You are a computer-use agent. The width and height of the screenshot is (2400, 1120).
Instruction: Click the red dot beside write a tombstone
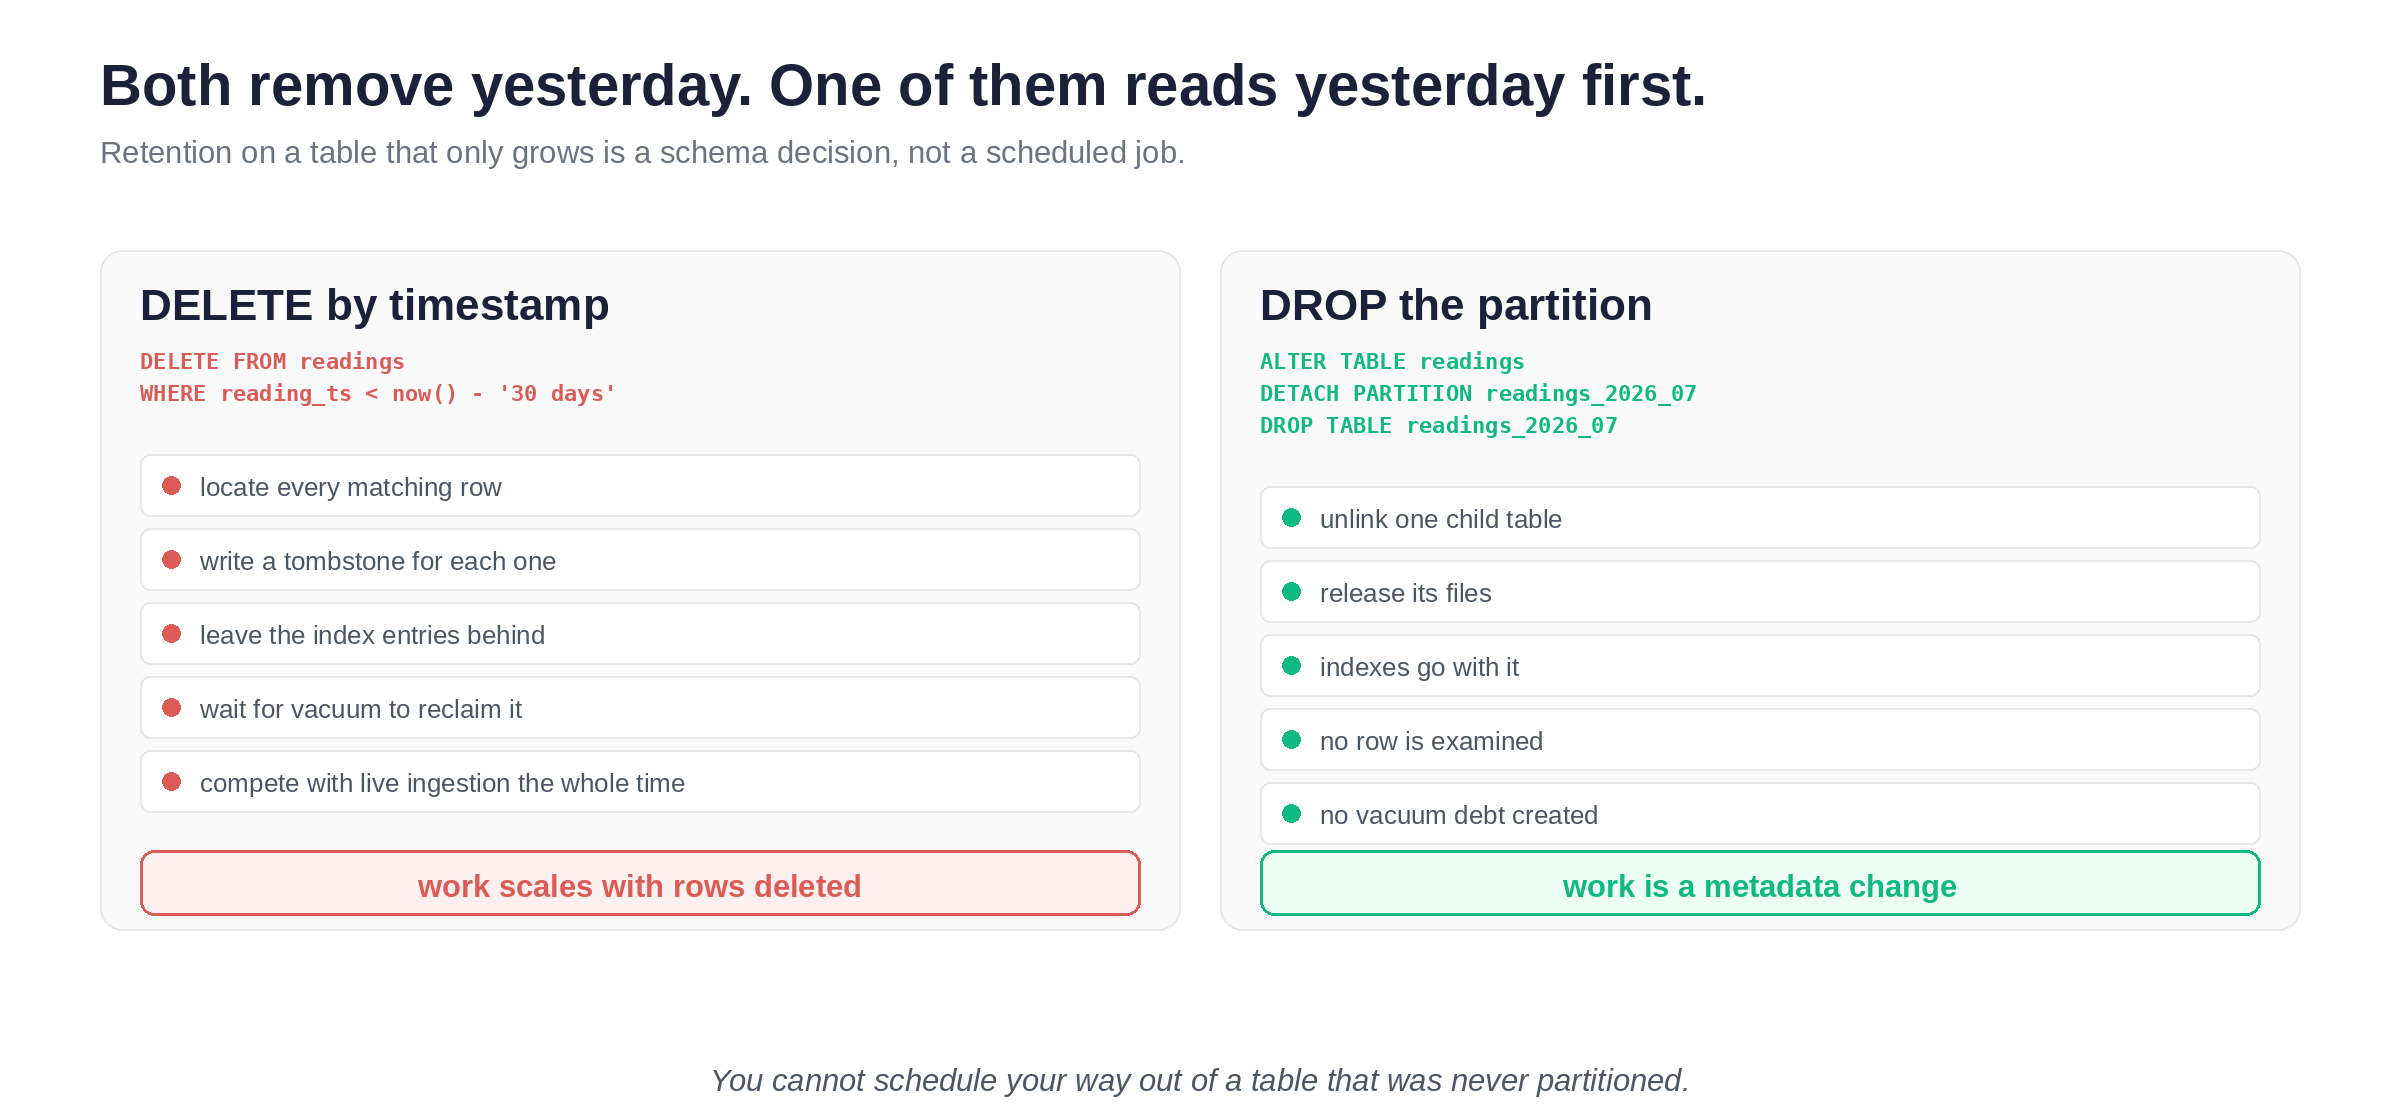172,560
